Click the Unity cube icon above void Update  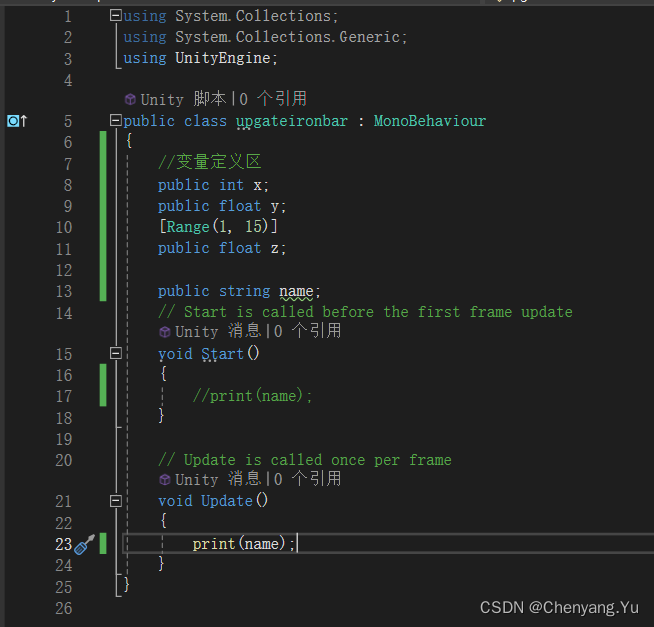(165, 479)
